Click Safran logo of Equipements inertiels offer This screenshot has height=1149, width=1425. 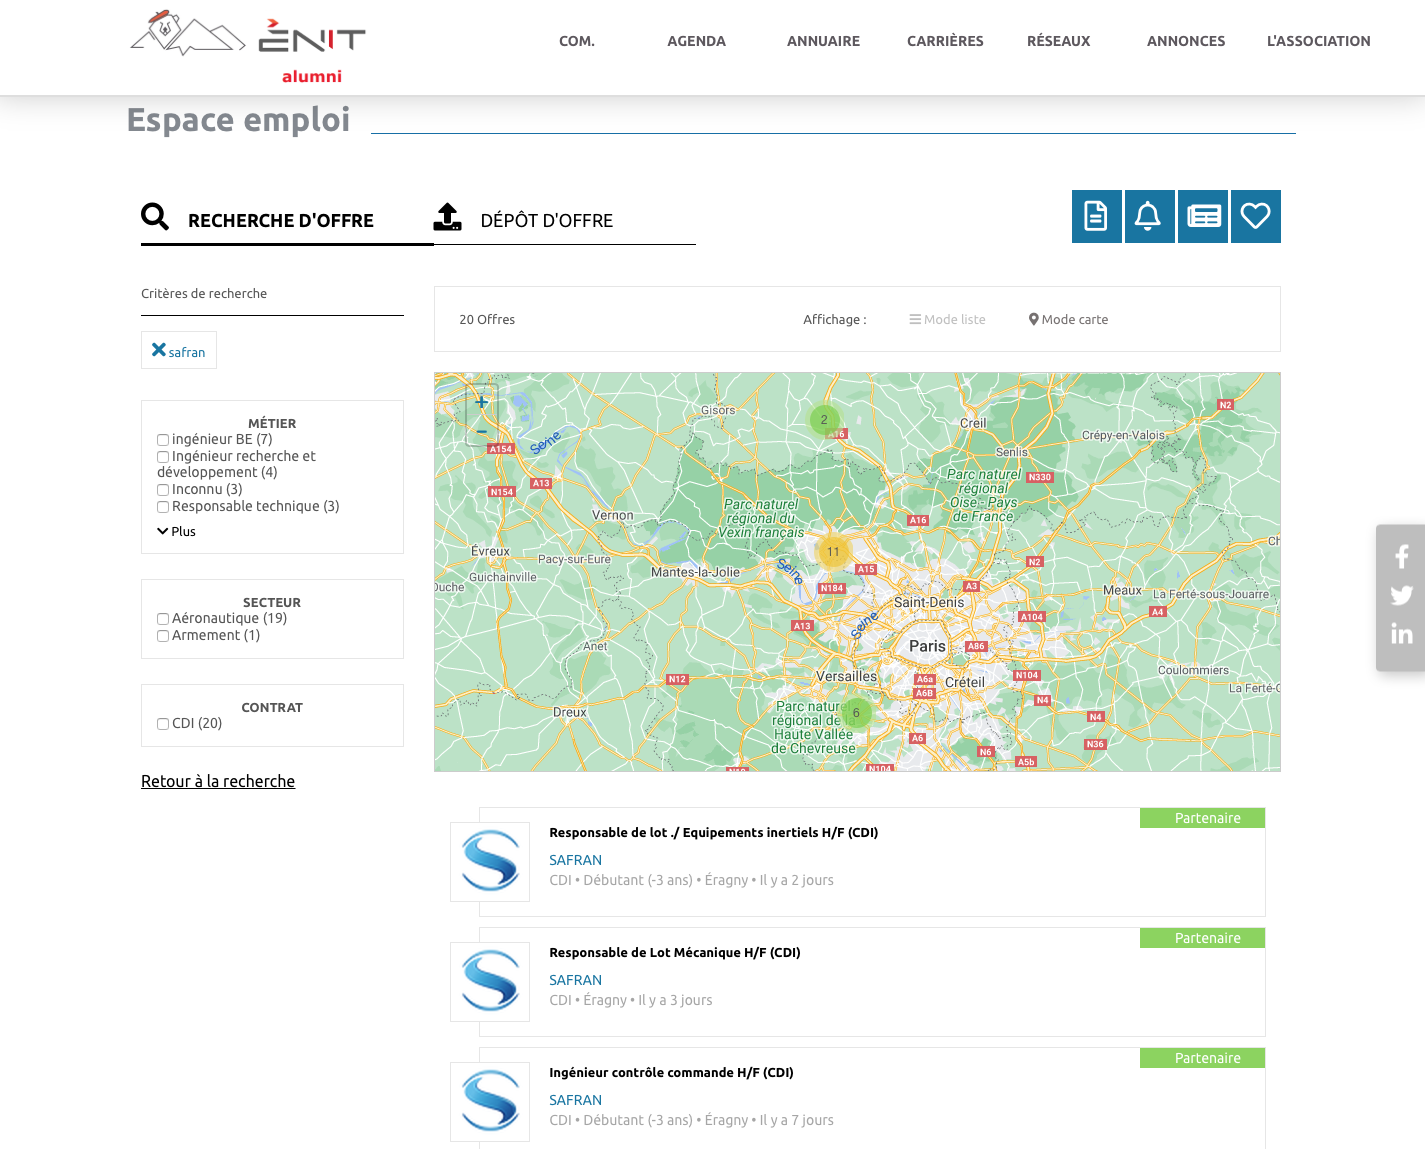490,862
